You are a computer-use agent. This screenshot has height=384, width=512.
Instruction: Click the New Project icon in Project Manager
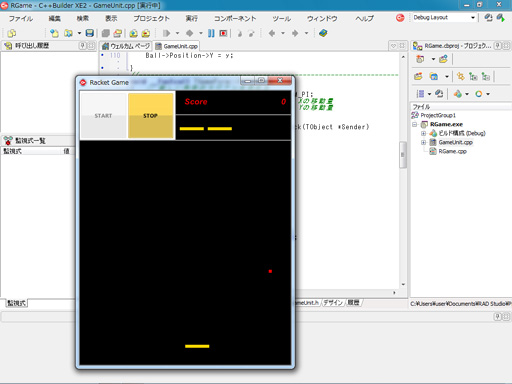443,59
